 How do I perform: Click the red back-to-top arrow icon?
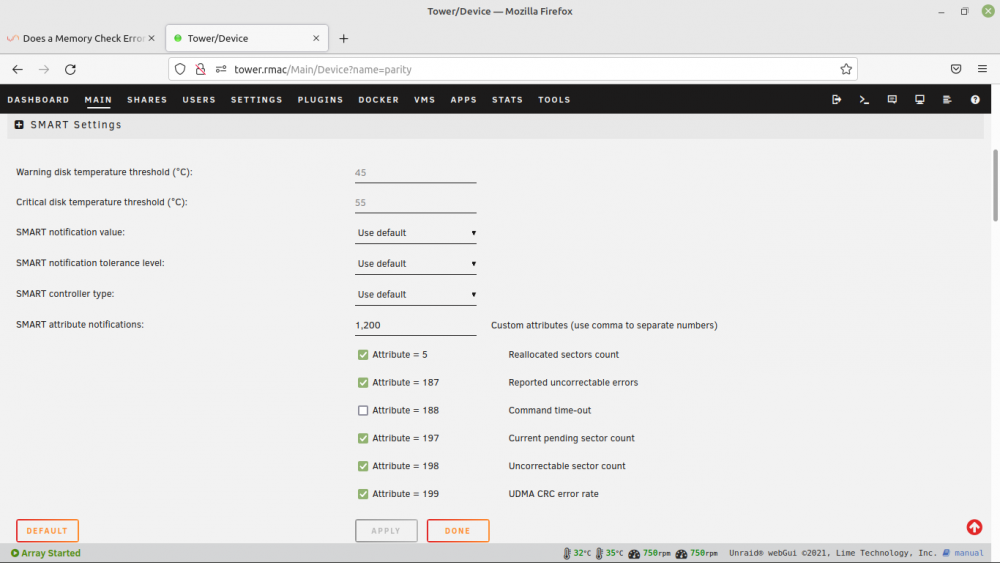pos(974,527)
